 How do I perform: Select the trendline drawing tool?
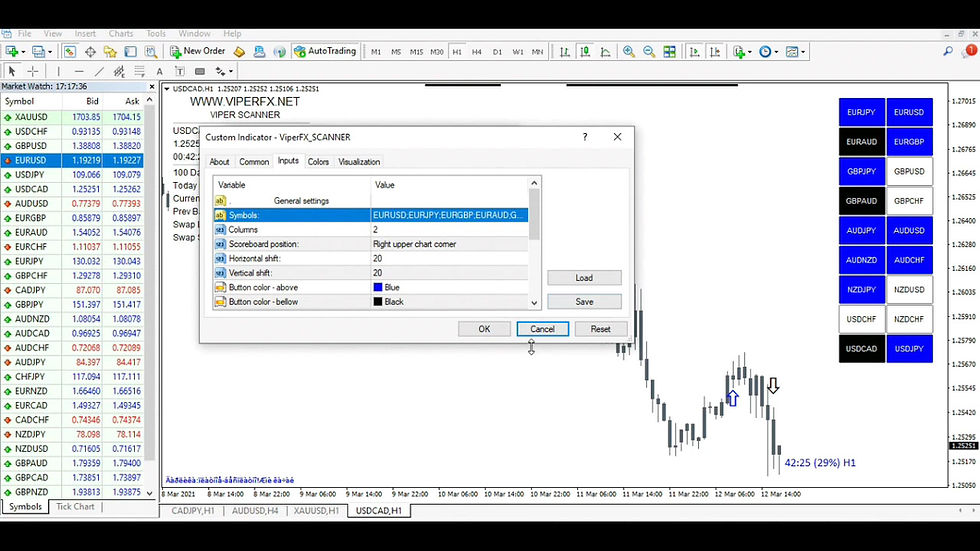(x=99, y=71)
